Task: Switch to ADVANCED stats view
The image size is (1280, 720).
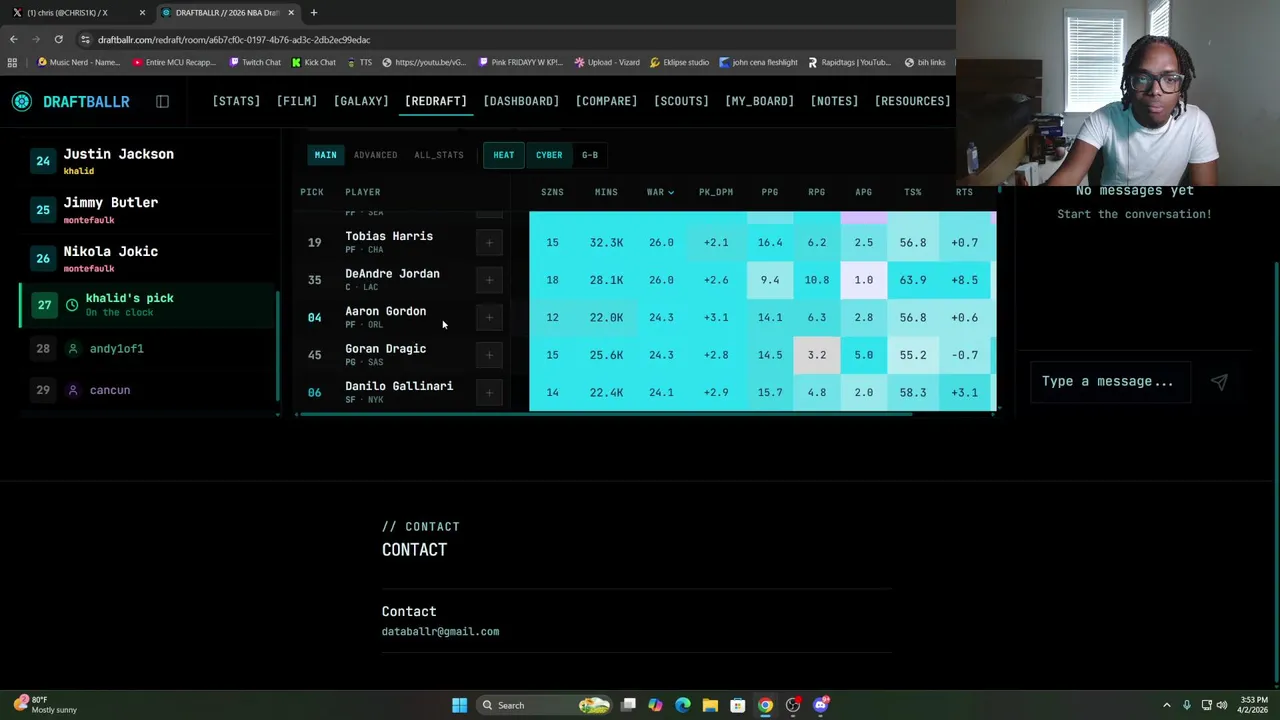Action: (375, 155)
